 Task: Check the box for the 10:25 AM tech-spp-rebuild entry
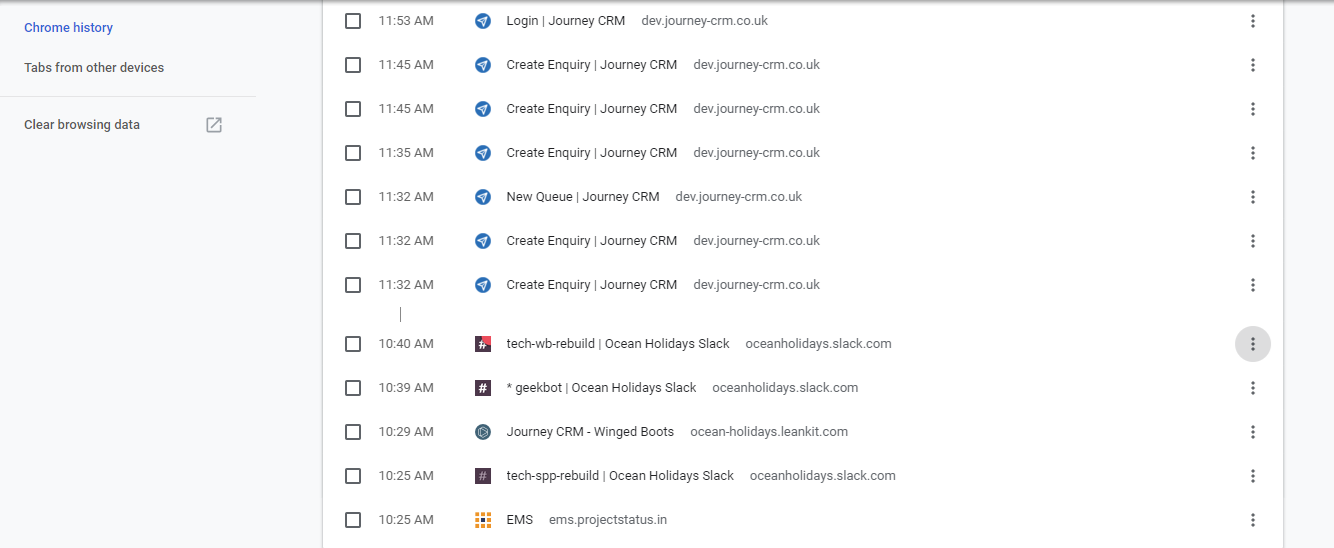click(x=353, y=476)
